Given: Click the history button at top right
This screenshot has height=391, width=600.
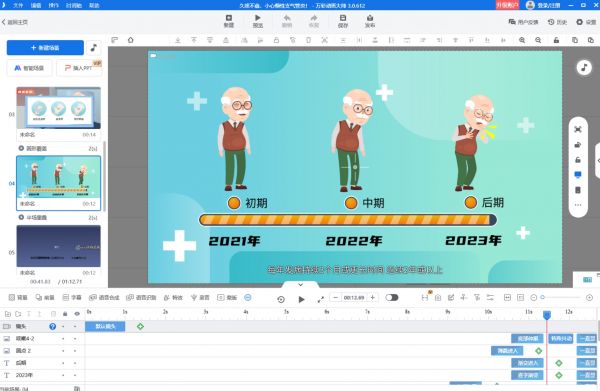Looking at the screenshot, I should pos(557,22).
